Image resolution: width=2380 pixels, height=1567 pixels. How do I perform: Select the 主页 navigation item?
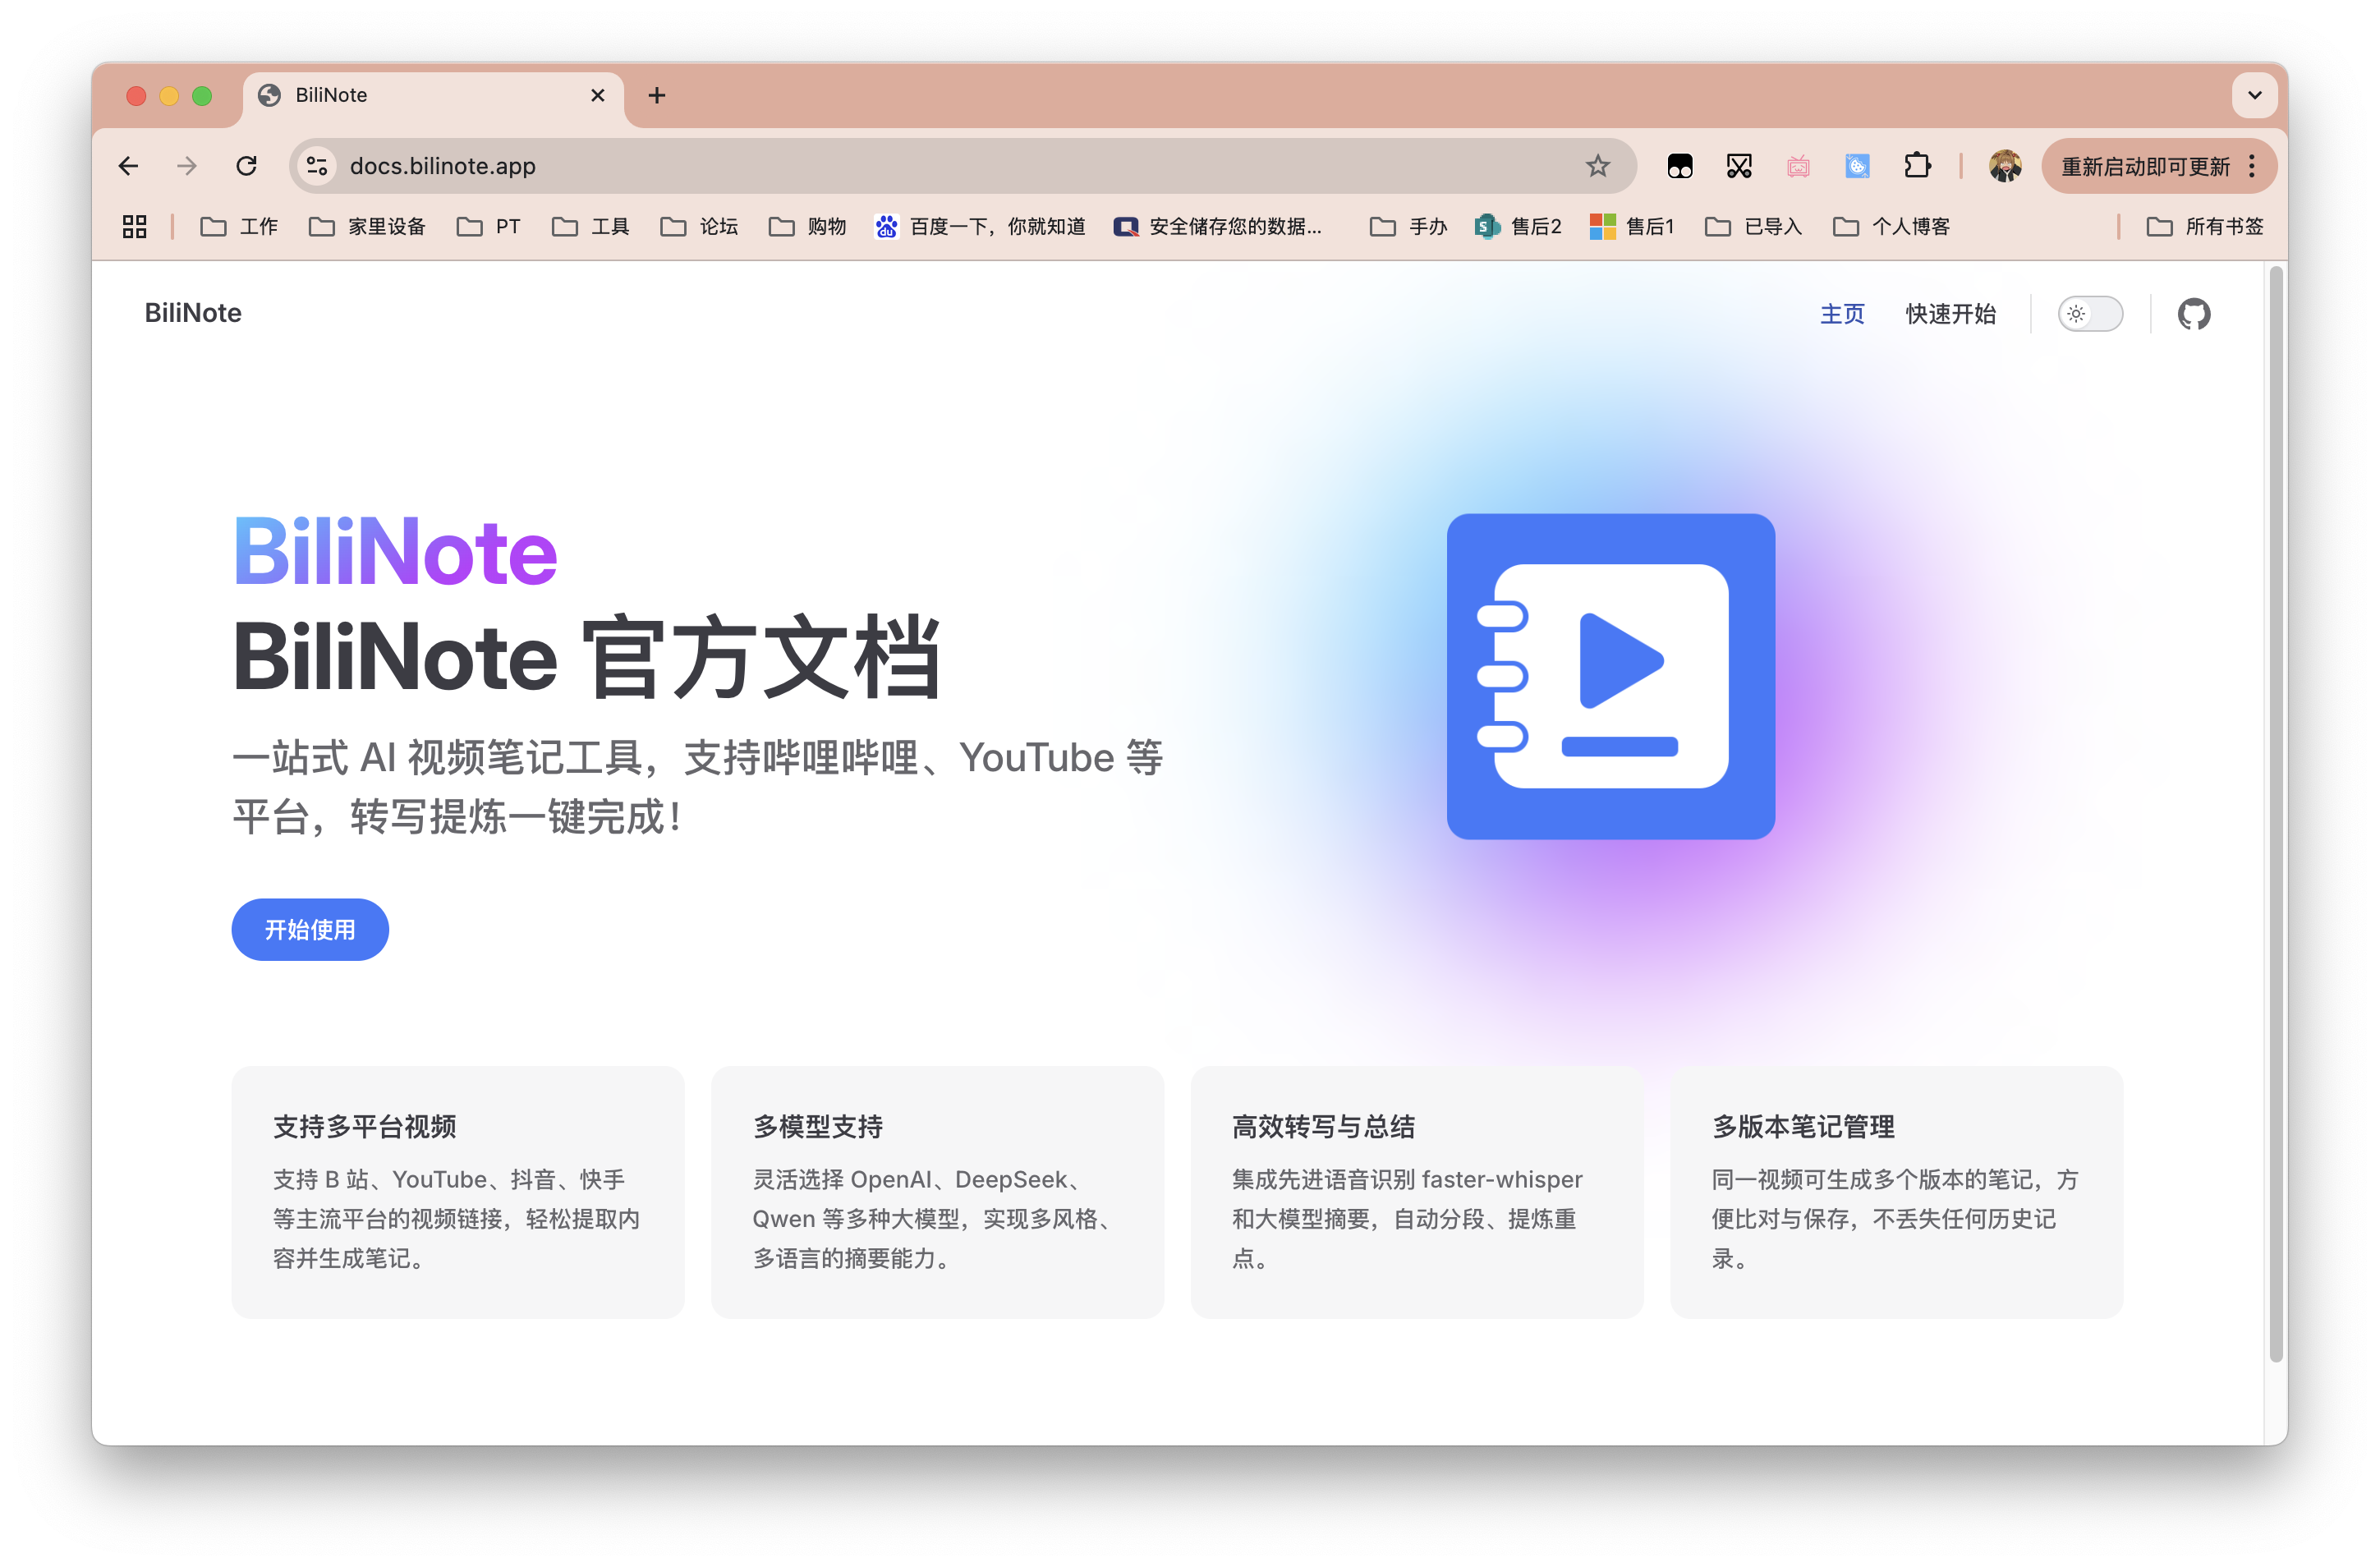(1842, 313)
